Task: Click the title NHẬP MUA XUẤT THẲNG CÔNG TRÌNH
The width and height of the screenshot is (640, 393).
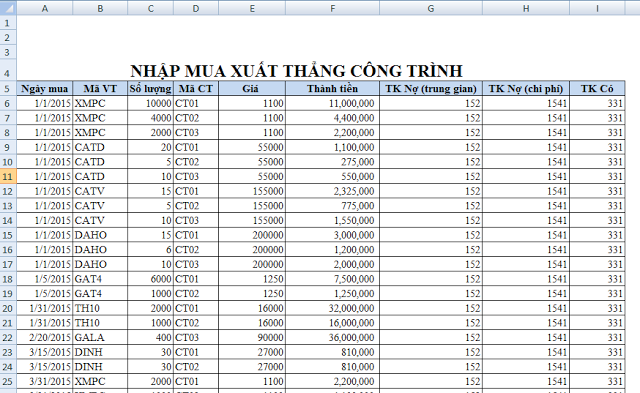Action: coord(296,71)
